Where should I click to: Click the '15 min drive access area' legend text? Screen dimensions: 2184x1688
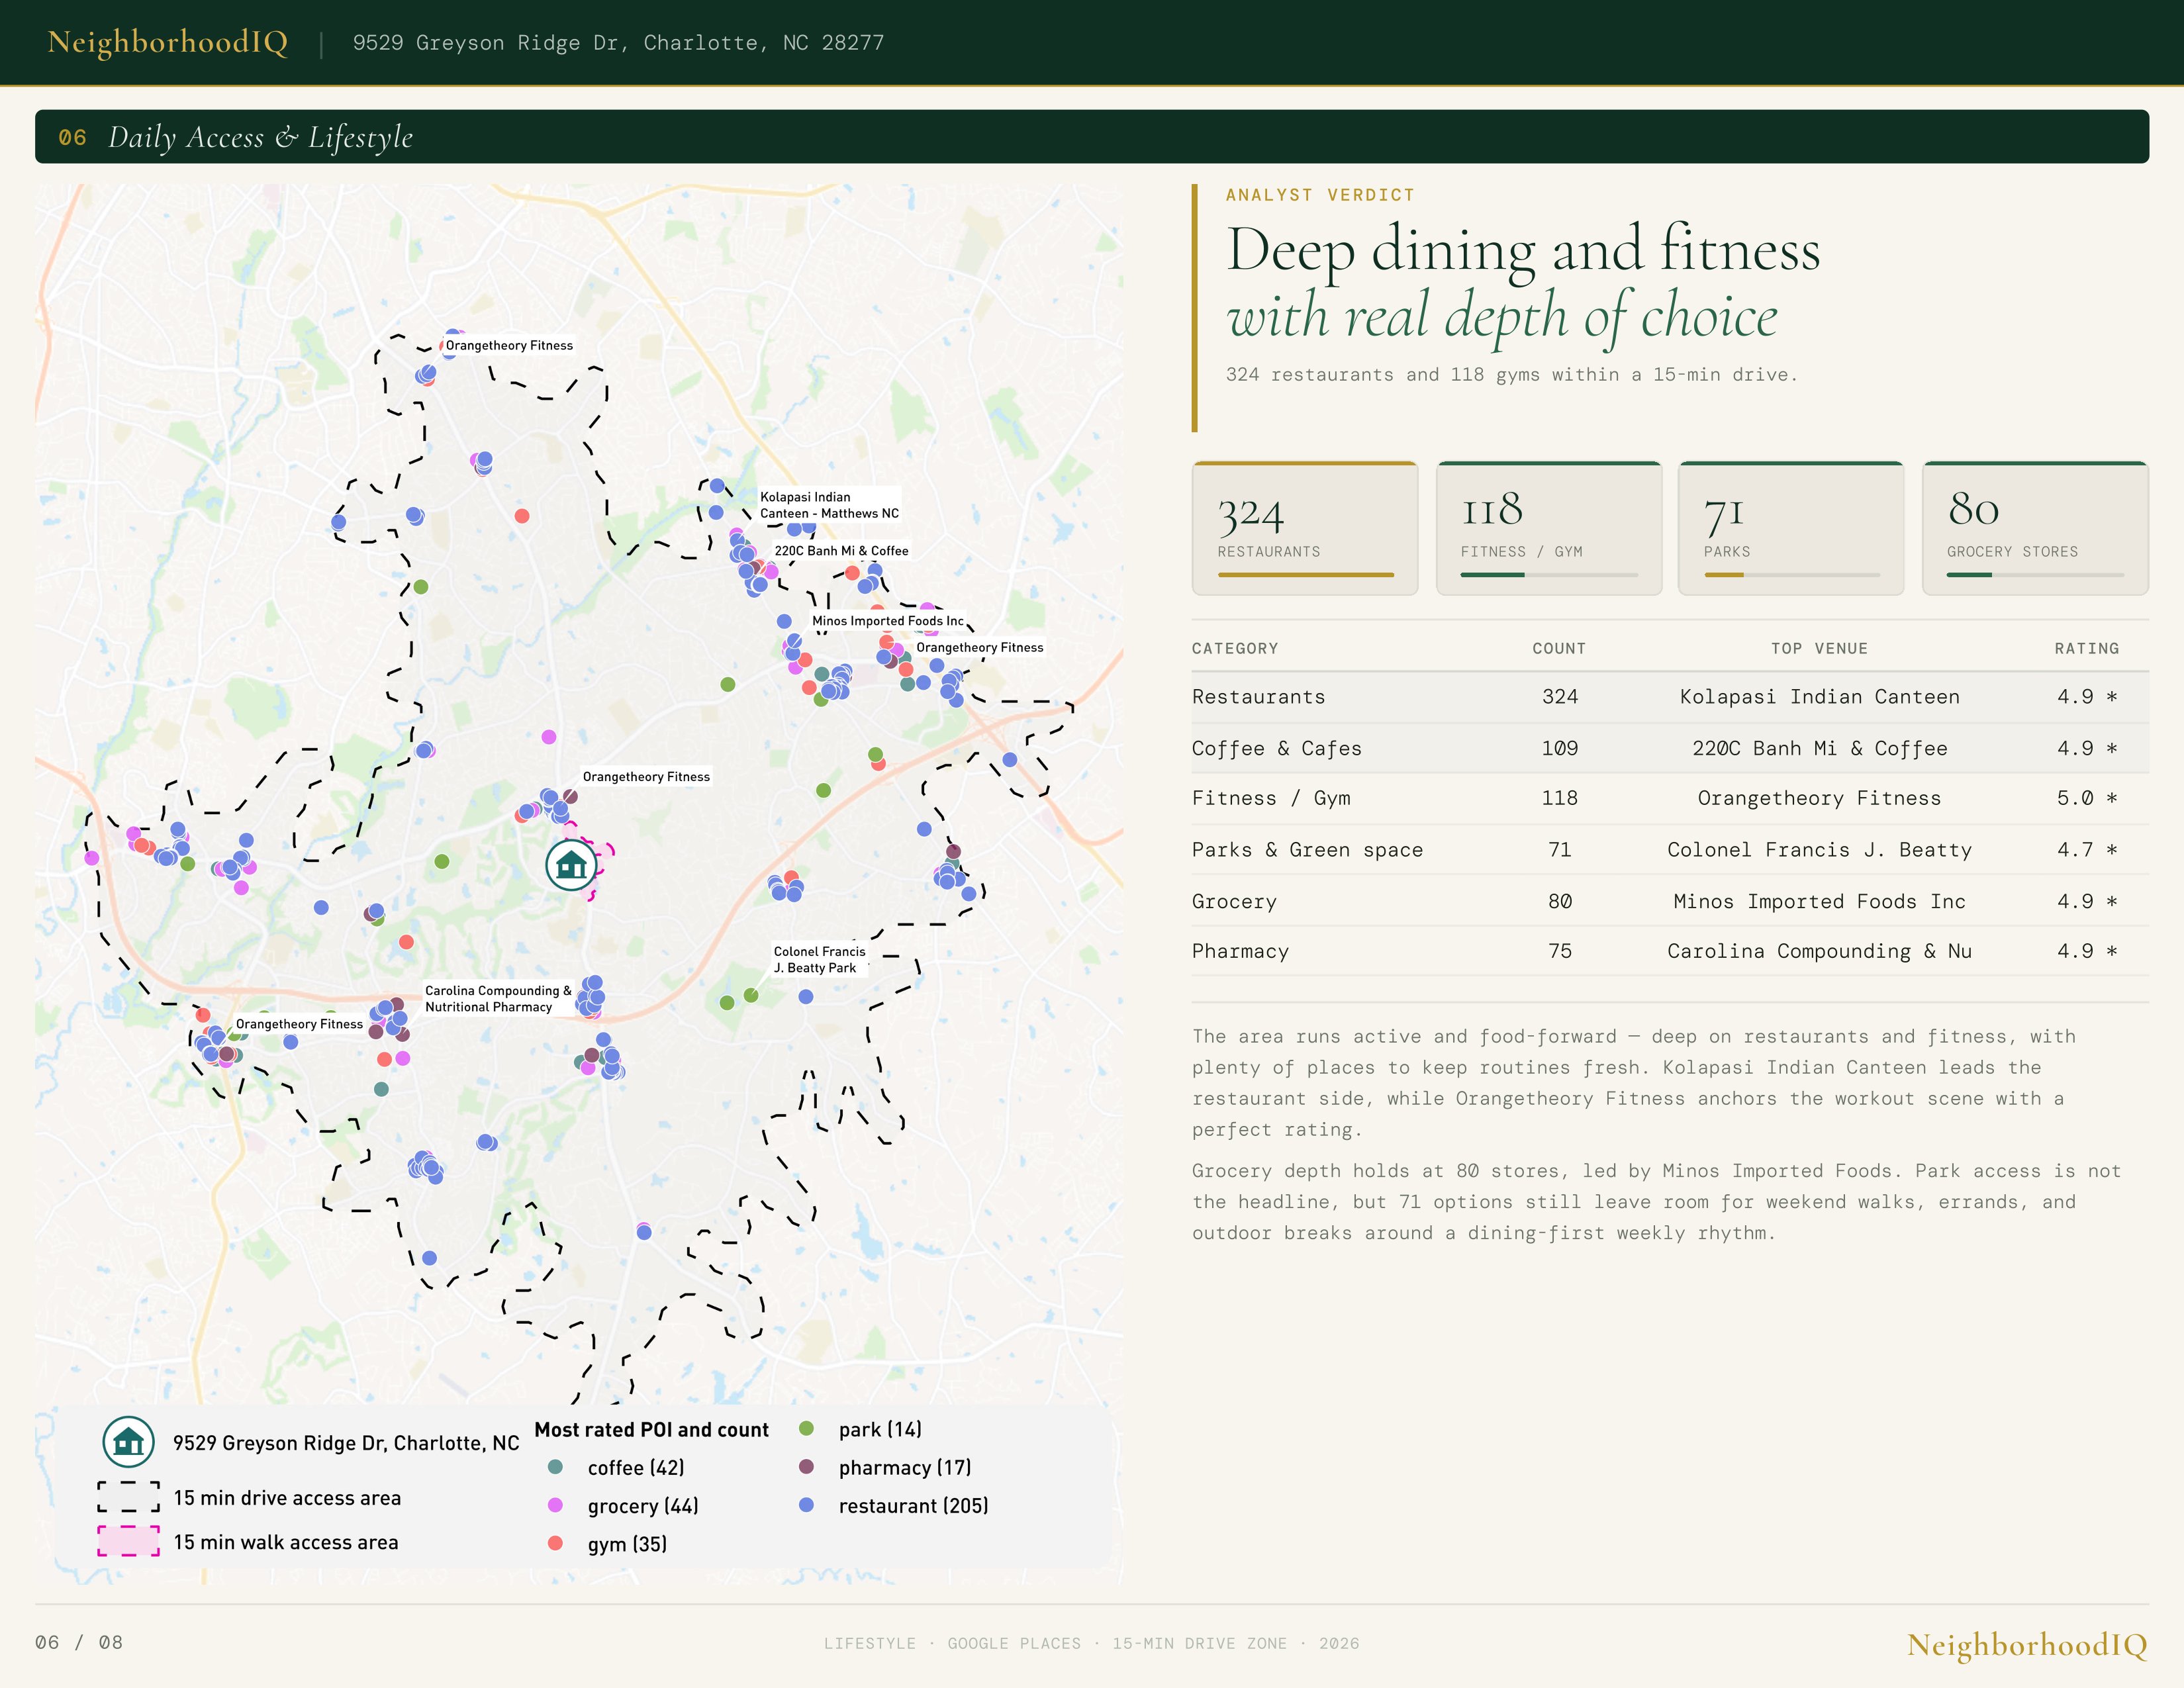287,1498
